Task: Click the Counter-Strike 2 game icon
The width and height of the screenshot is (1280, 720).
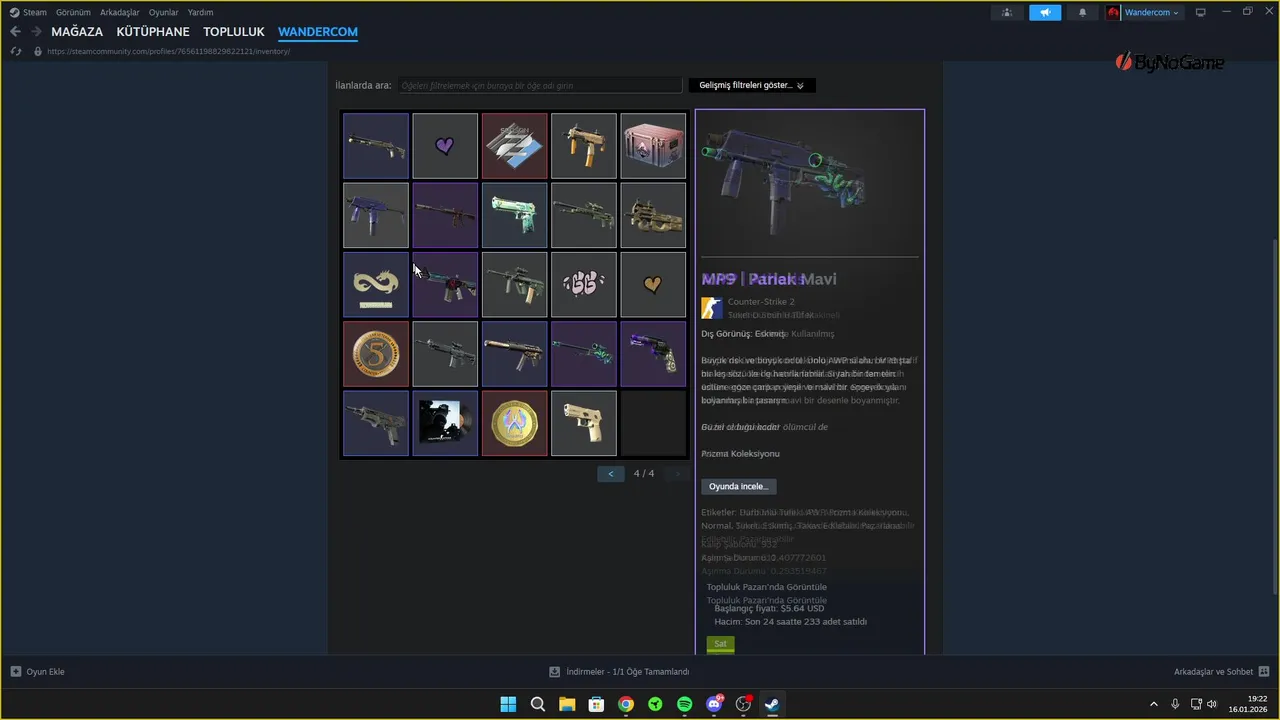Action: 711,308
